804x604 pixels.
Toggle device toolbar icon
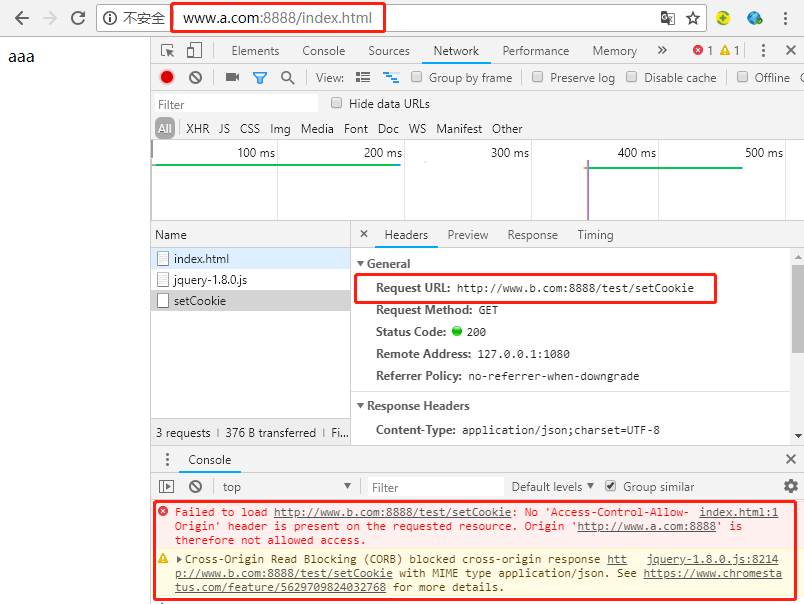[x=194, y=50]
